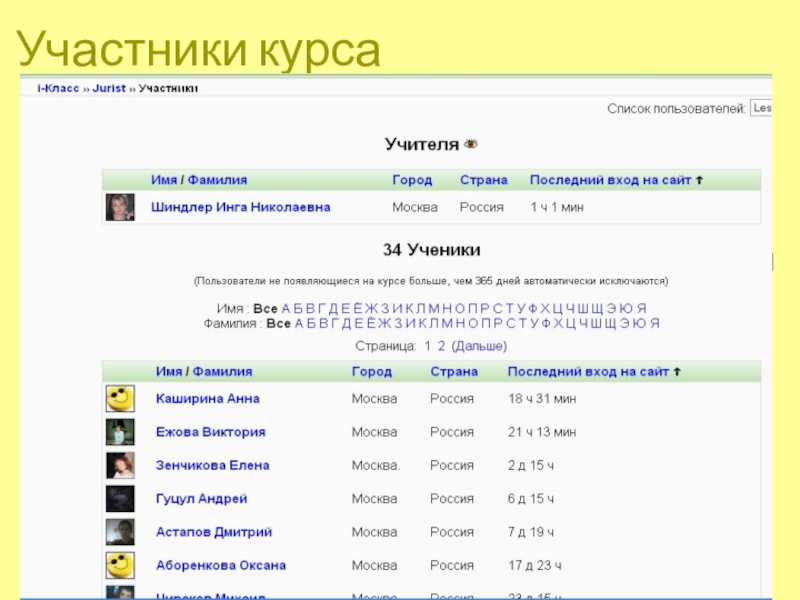The image size is (800, 600).
Task: Click the 17 д 23 ч login time
Action: click(535, 565)
